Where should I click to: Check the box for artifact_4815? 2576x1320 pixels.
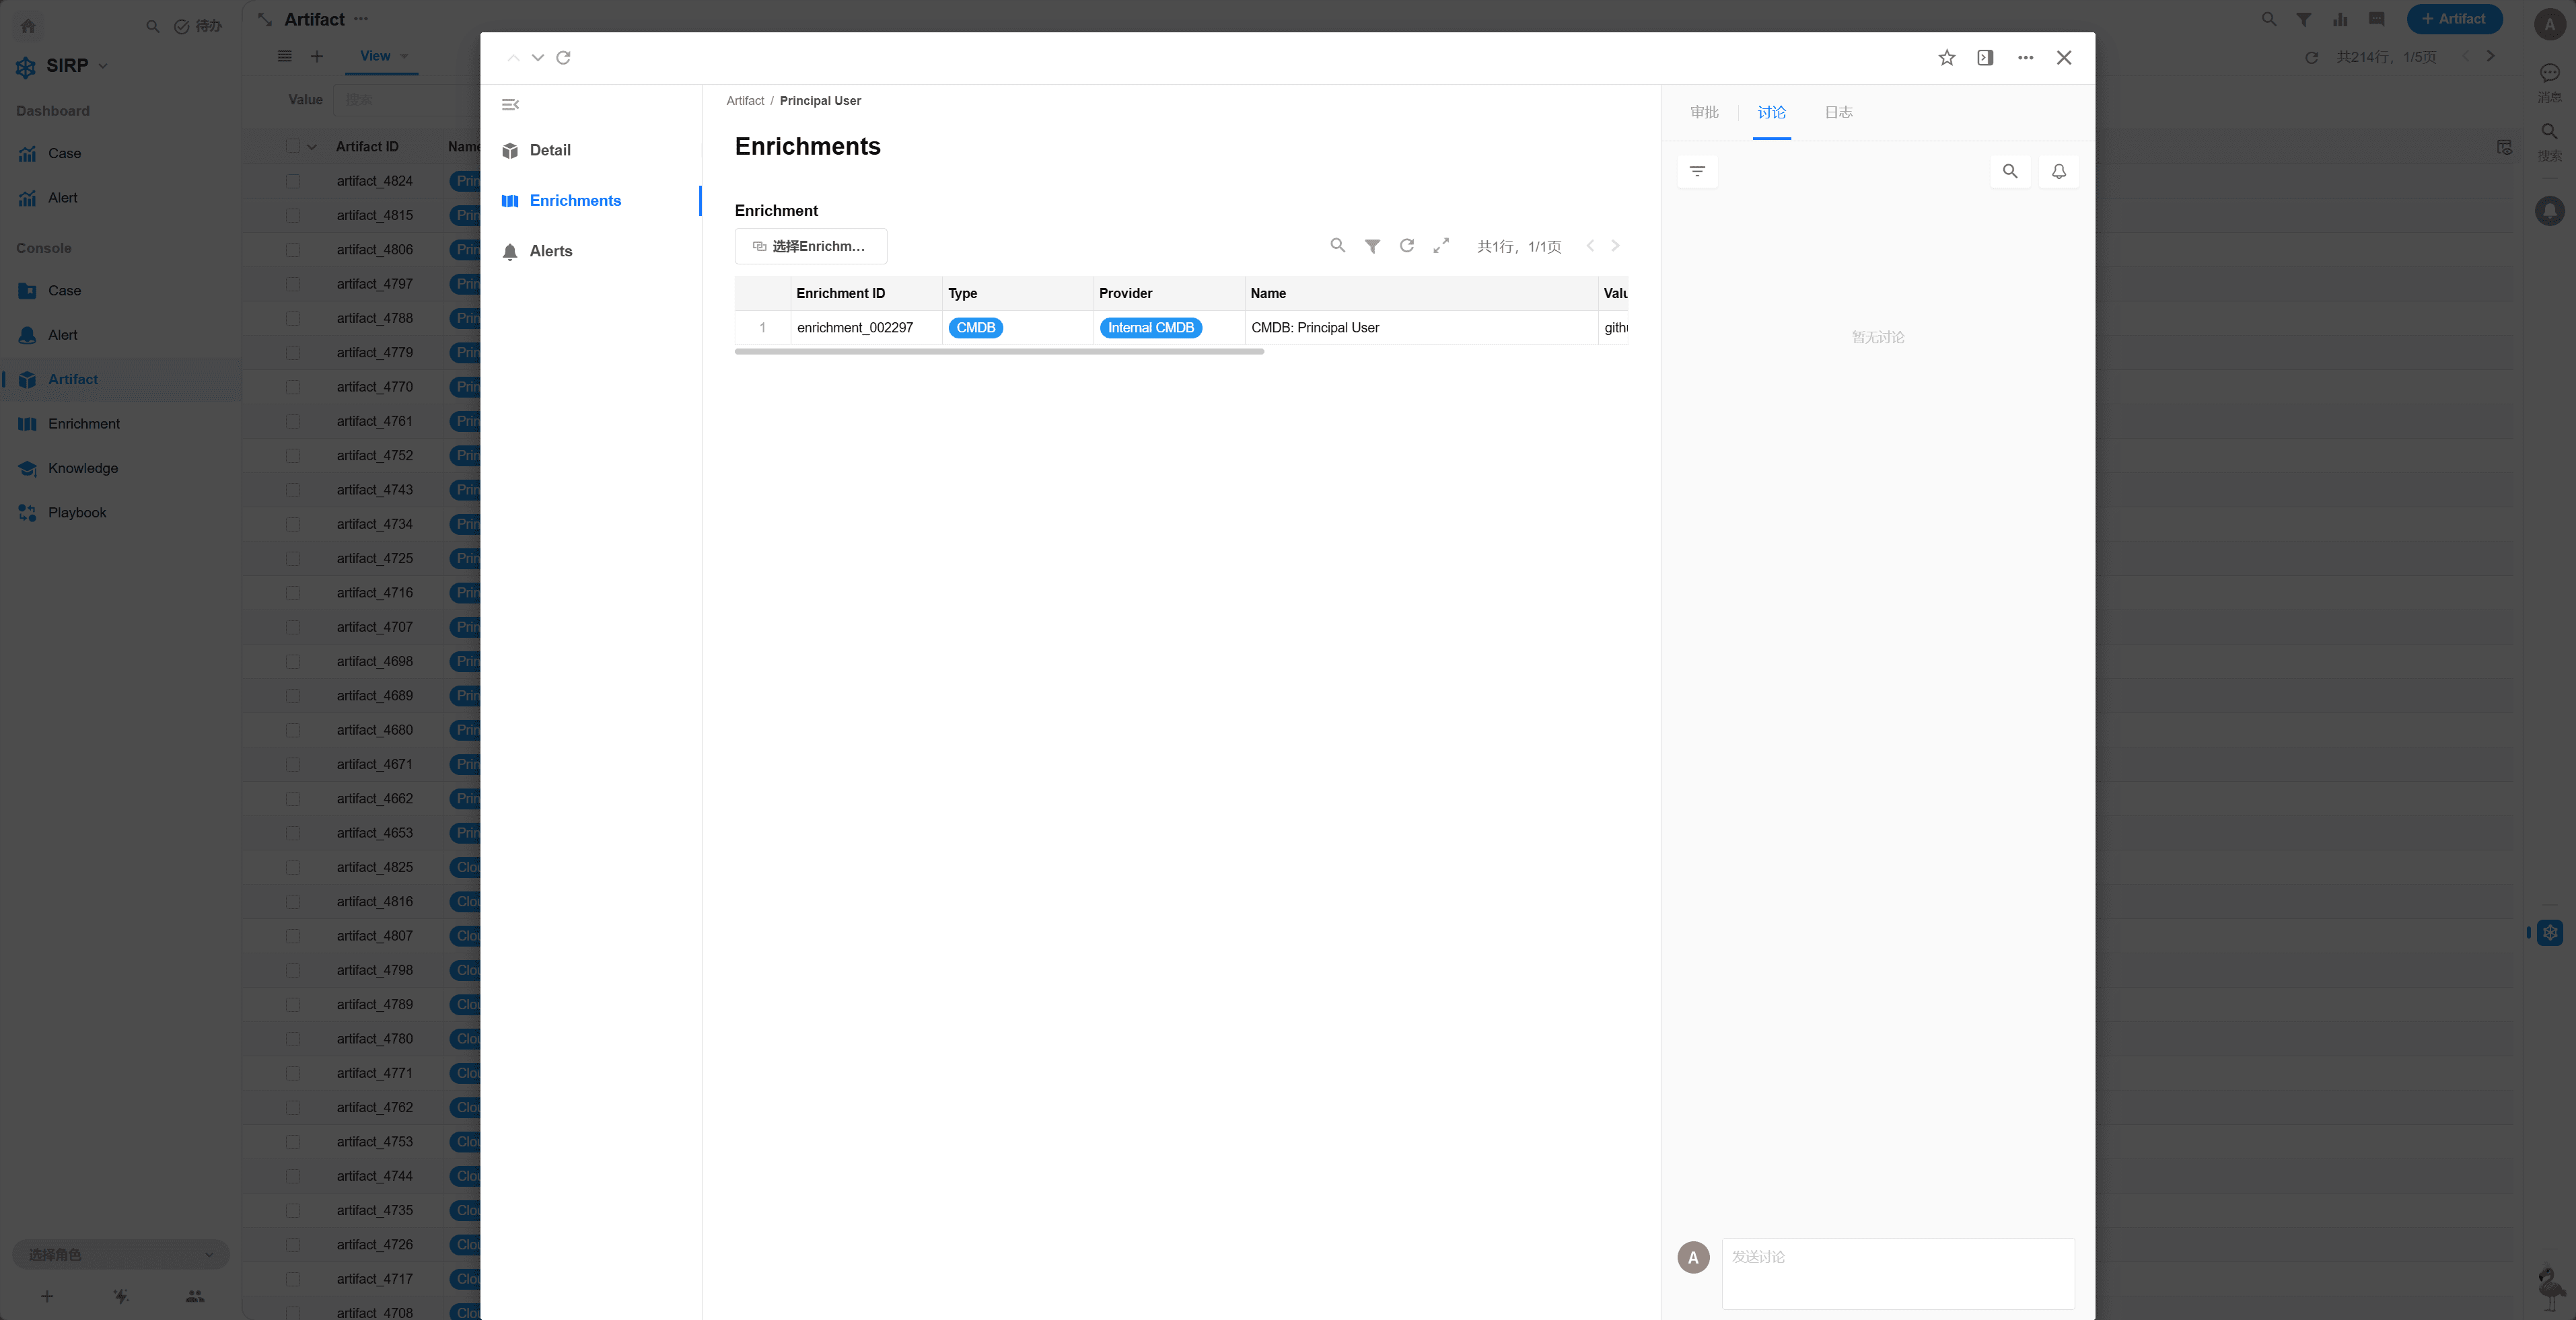tap(293, 216)
